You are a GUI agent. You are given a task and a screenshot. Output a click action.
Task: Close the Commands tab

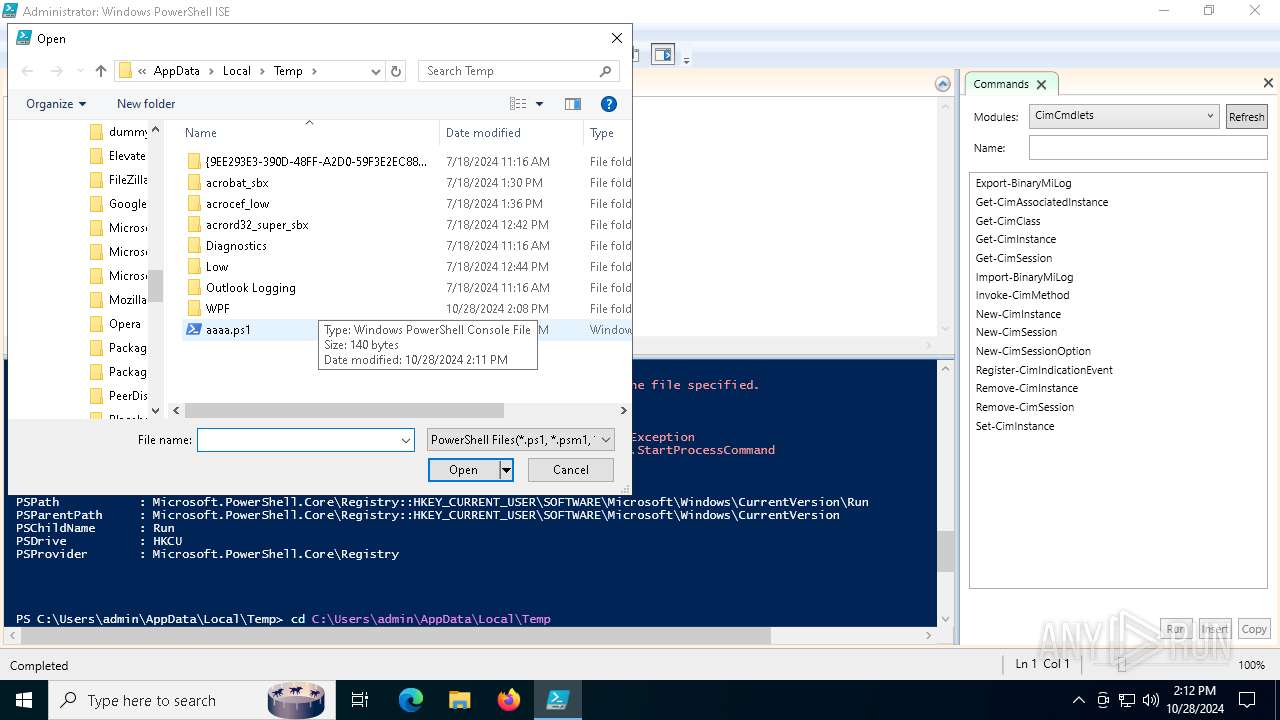[x=1041, y=85]
